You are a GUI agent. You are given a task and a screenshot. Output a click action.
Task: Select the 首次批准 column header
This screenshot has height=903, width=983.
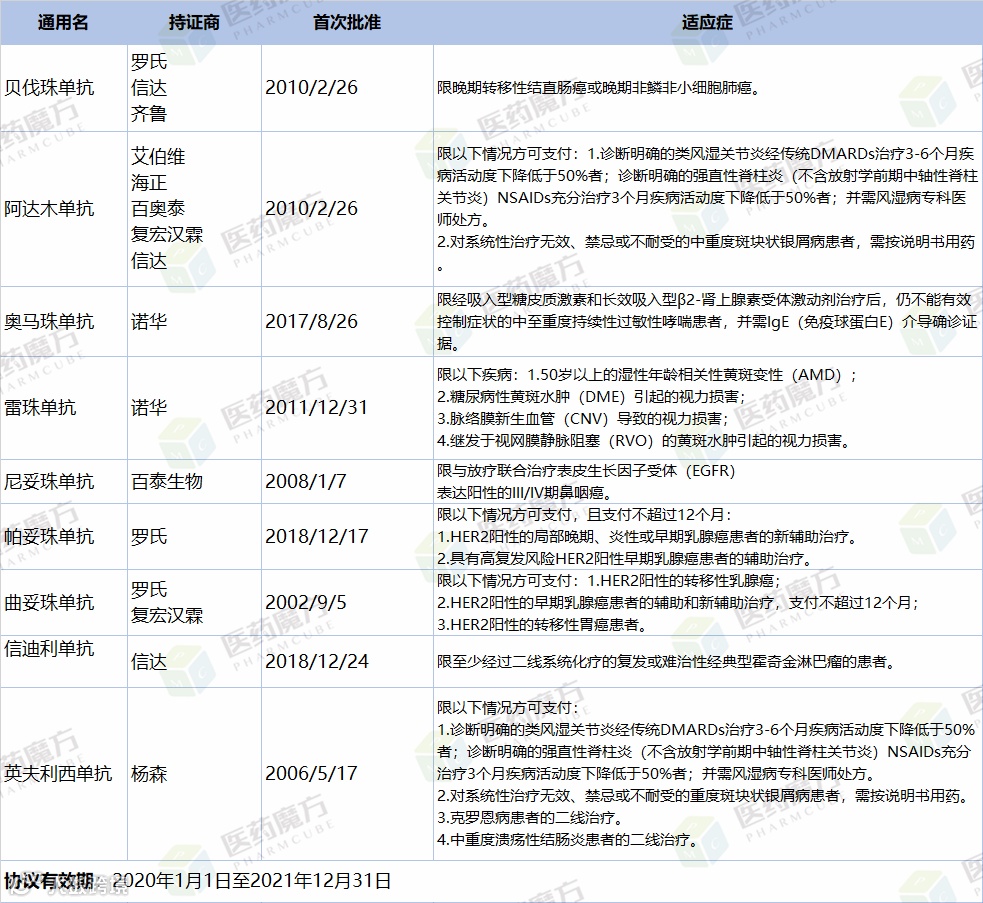coord(347,23)
